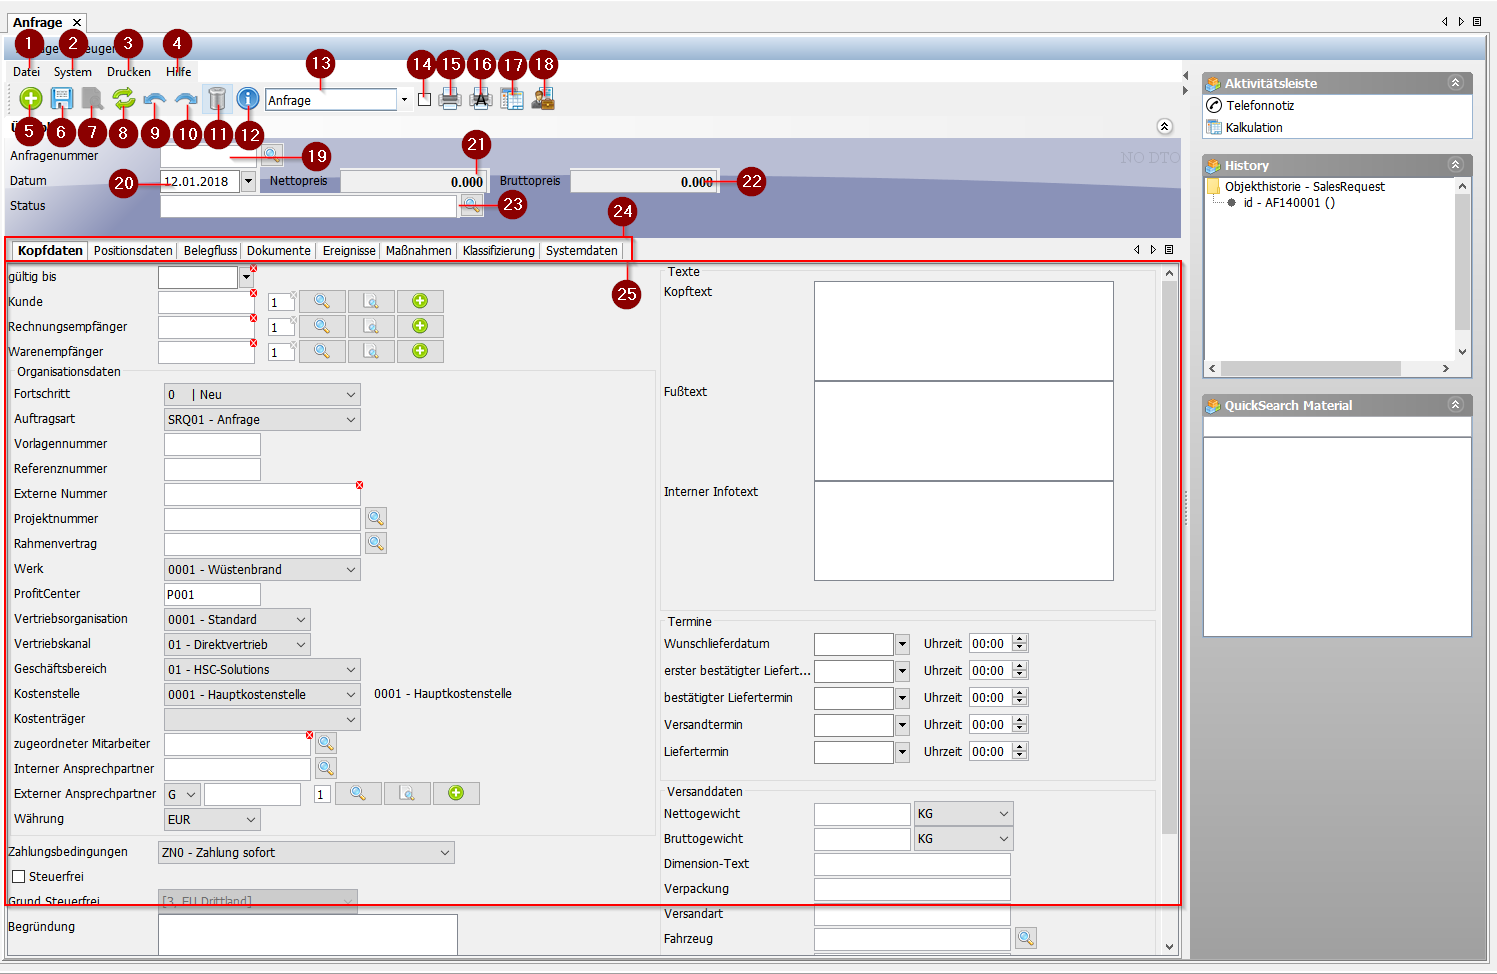This screenshot has width=1497, height=974.
Task: Click the Referenznummer input field
Action: click(x=212, y=469)
